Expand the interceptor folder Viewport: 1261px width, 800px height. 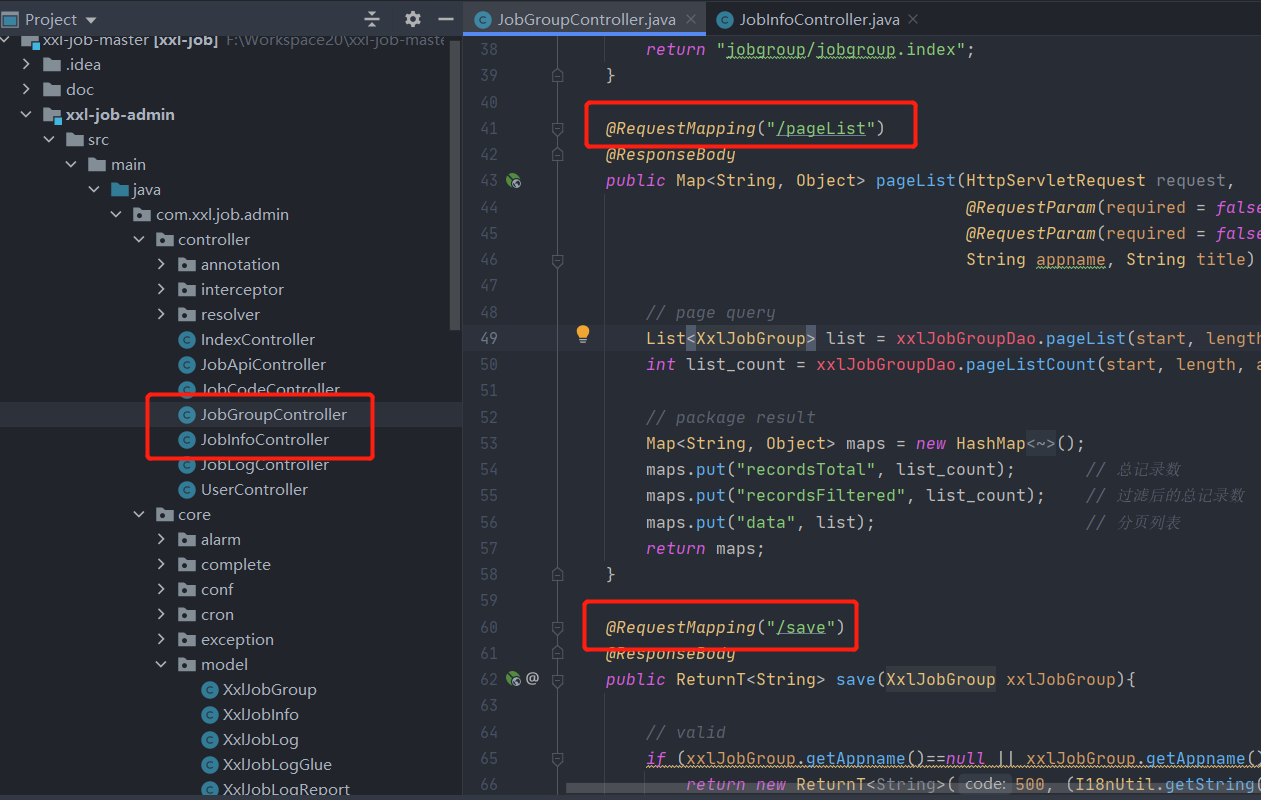162,289
